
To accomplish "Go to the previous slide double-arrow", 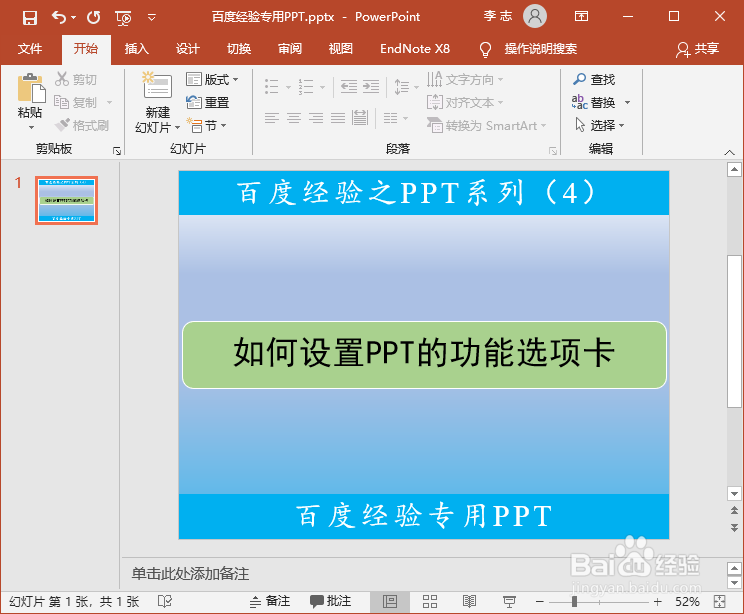I will pyautogui.click(x=734, y=511).
